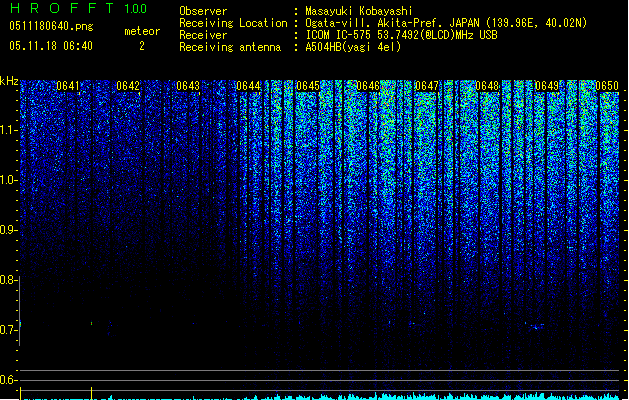Click the 0644 time marker
Image resolution: width=629 pixels, height=400 pixels.
coord(248,86)
